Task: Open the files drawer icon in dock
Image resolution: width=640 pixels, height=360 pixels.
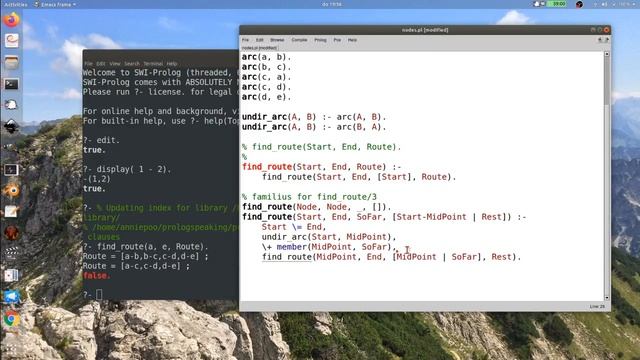Action: [x=11, y=63]
